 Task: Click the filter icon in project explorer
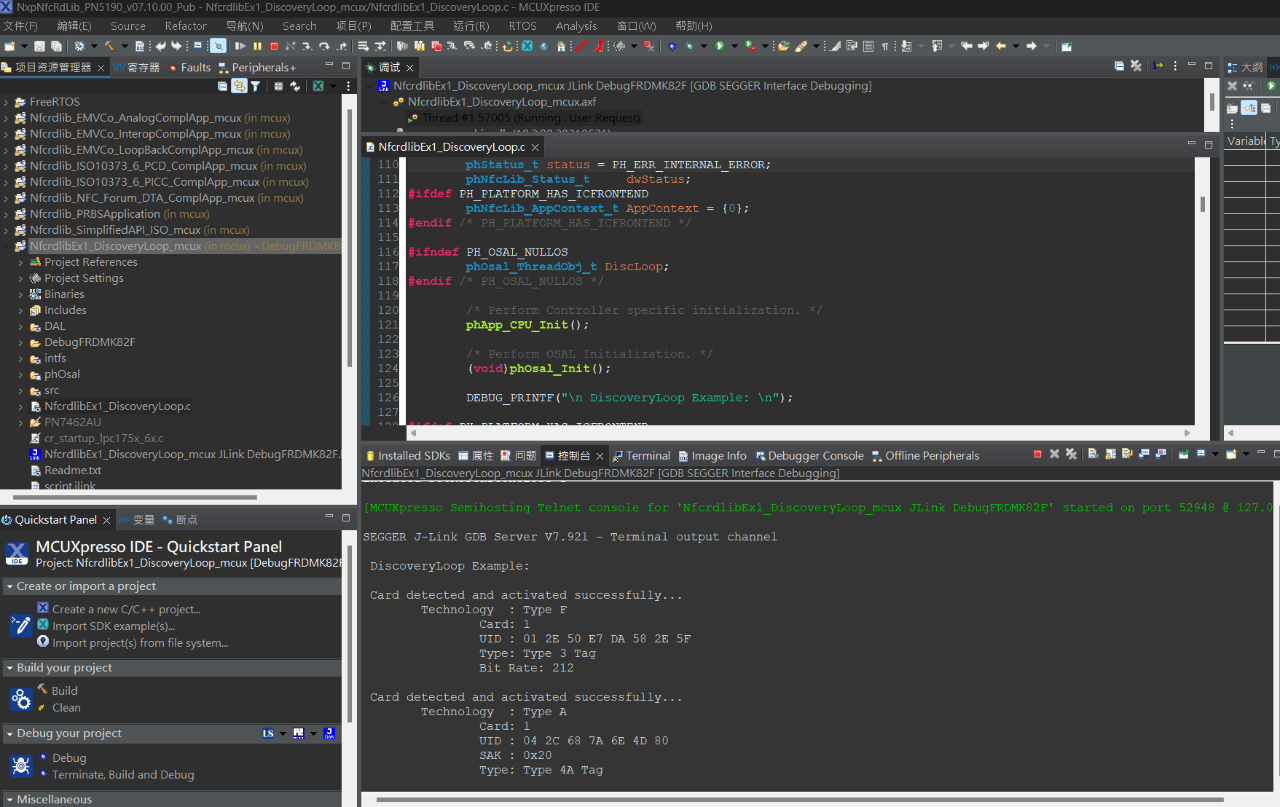[255, 86]
